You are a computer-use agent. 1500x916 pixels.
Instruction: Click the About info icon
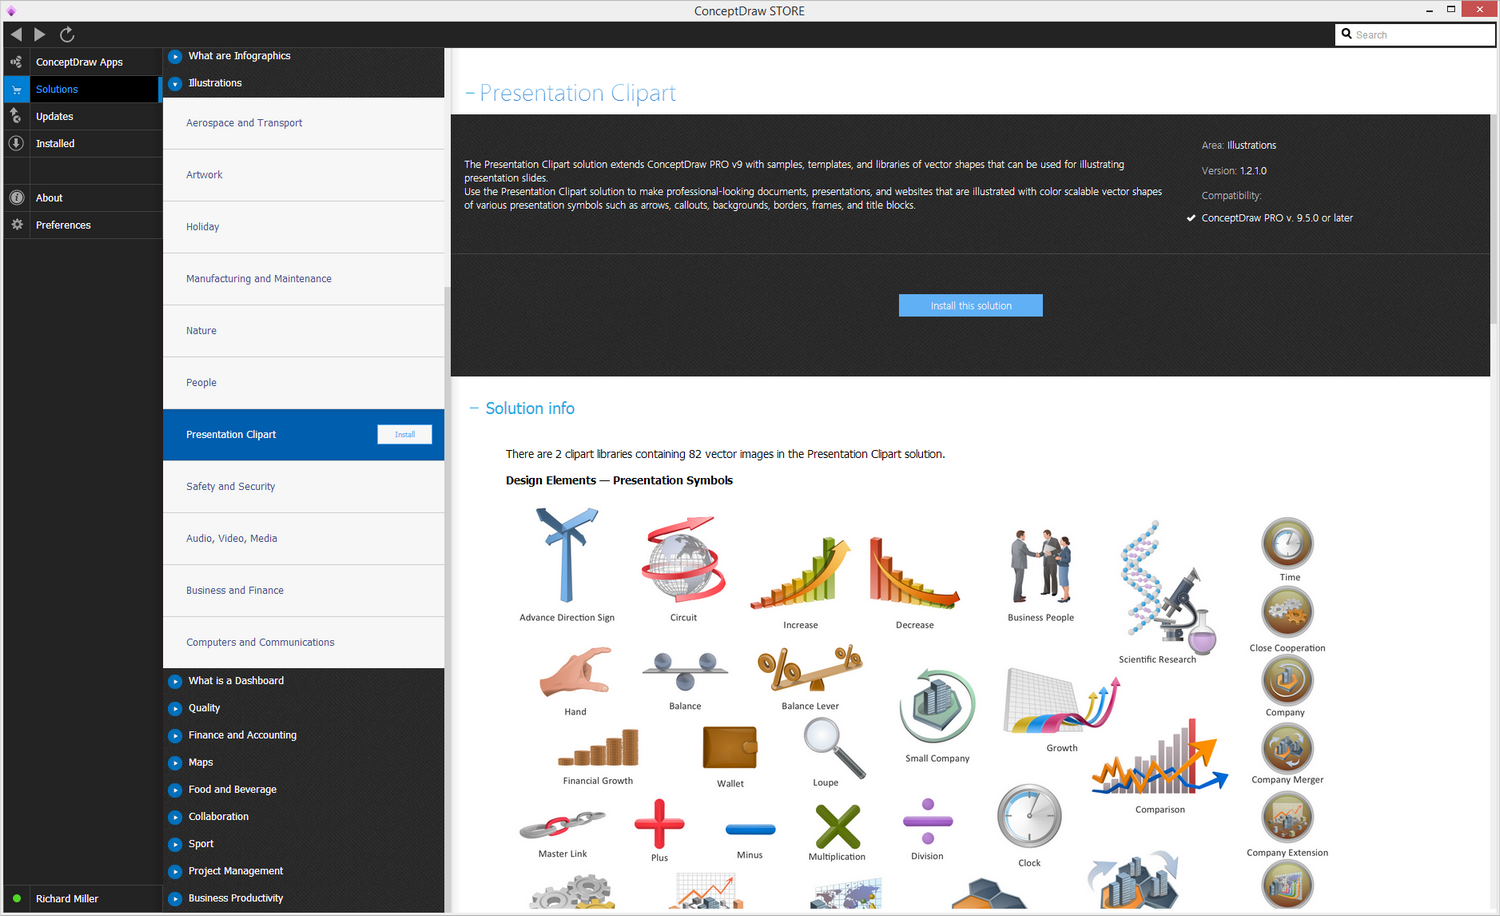pyautogui.click(x=16, y=198)
